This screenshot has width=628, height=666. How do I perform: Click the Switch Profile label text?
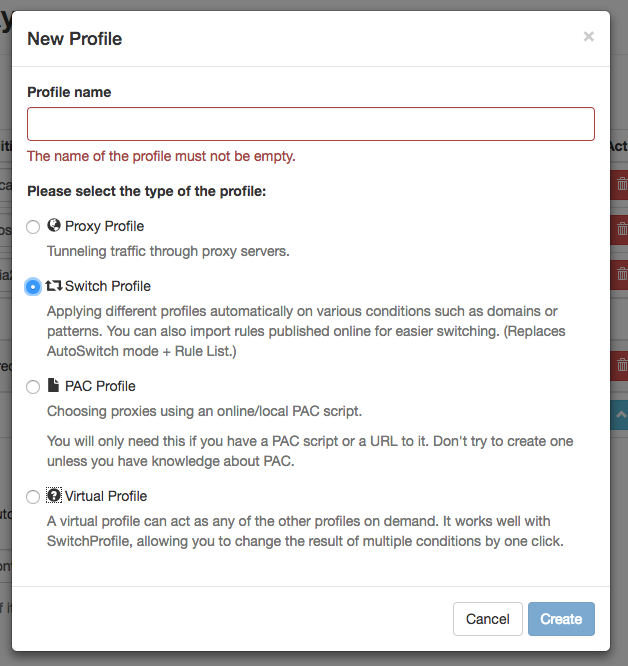pos(107,286)
